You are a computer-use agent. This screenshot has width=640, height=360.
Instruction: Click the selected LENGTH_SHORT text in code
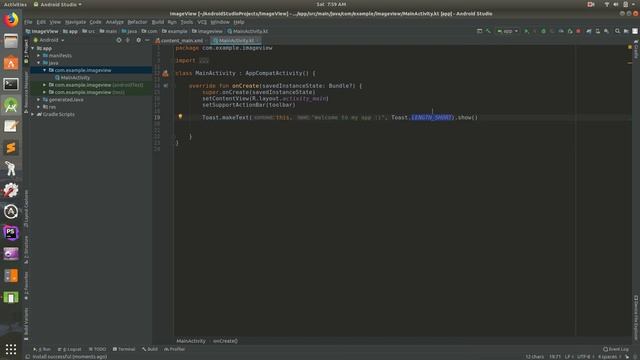click(431, 118)
